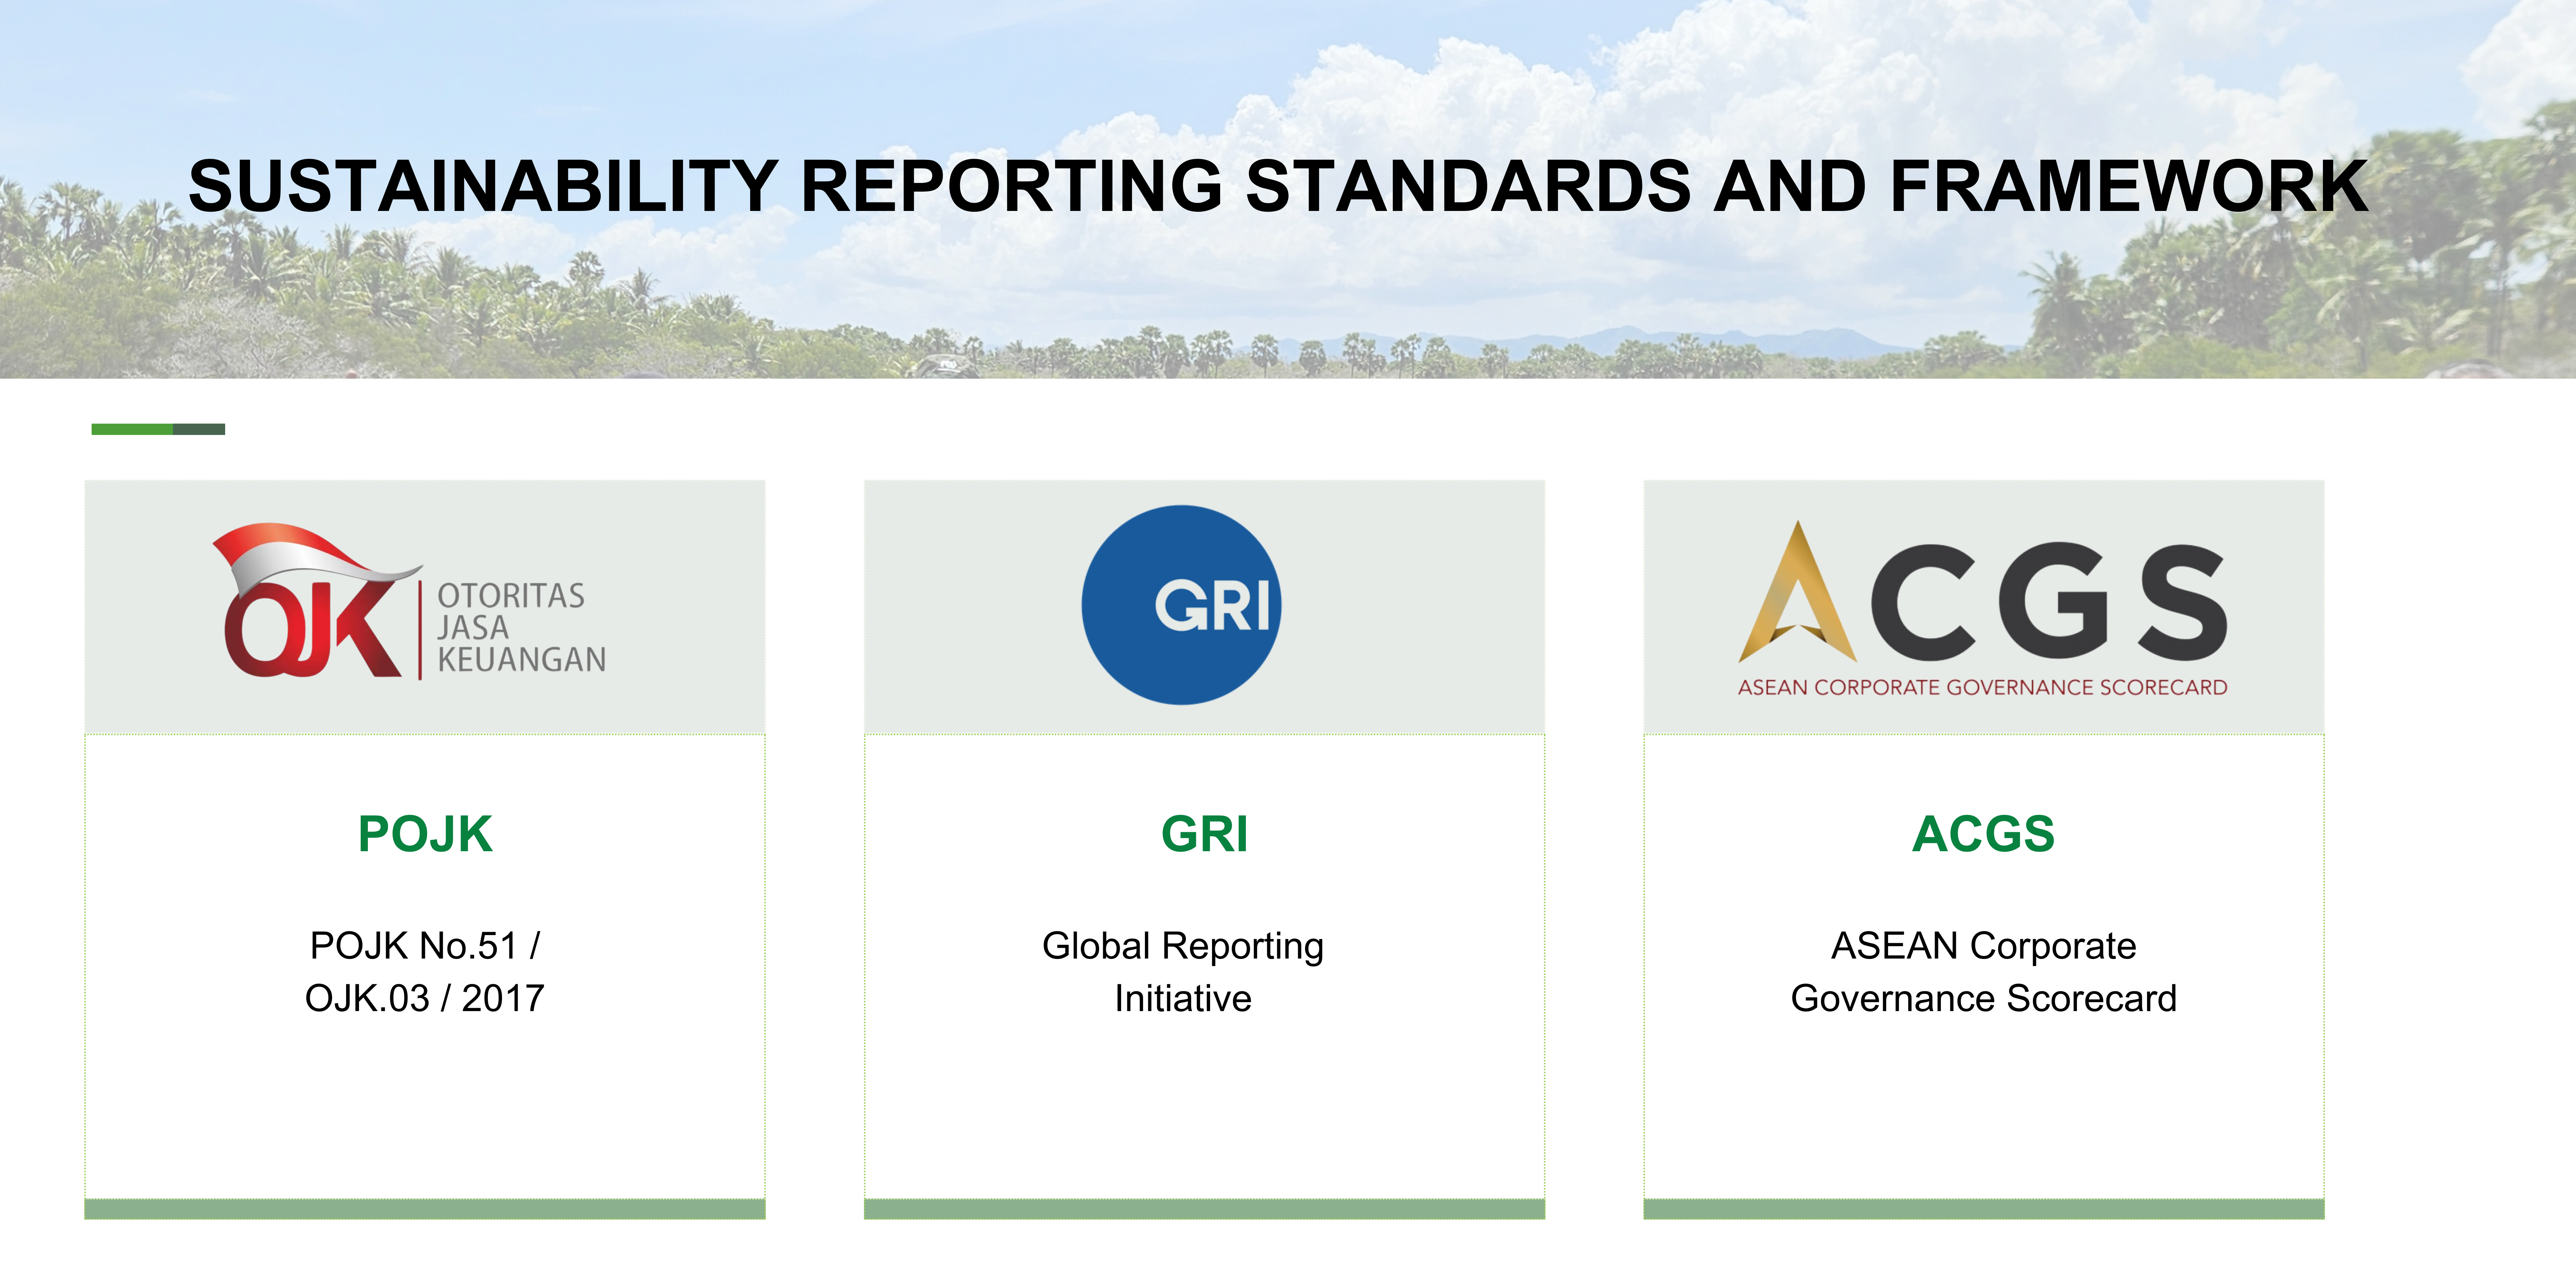This screenshot has width=2576, height=1288.
Task: Click the red divider line in OJK logo
Action: click(x=420, y=630)
